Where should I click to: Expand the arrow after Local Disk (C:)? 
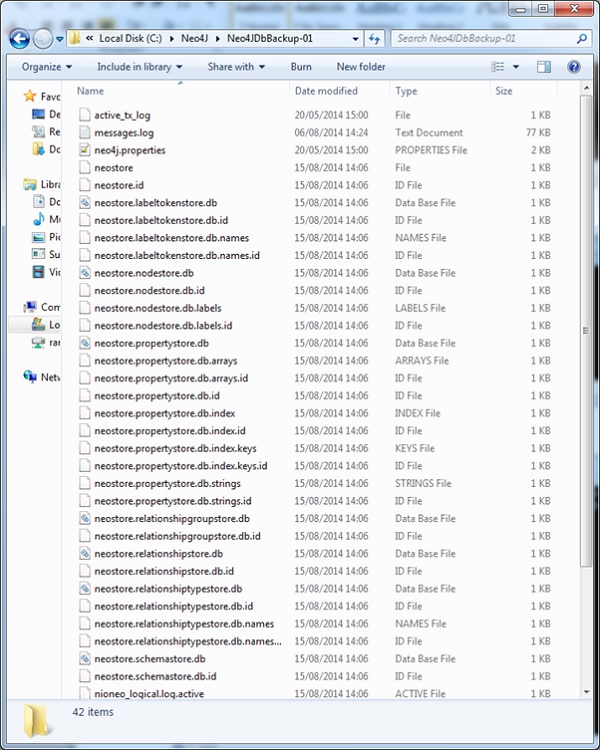click(x=172, y=39)
